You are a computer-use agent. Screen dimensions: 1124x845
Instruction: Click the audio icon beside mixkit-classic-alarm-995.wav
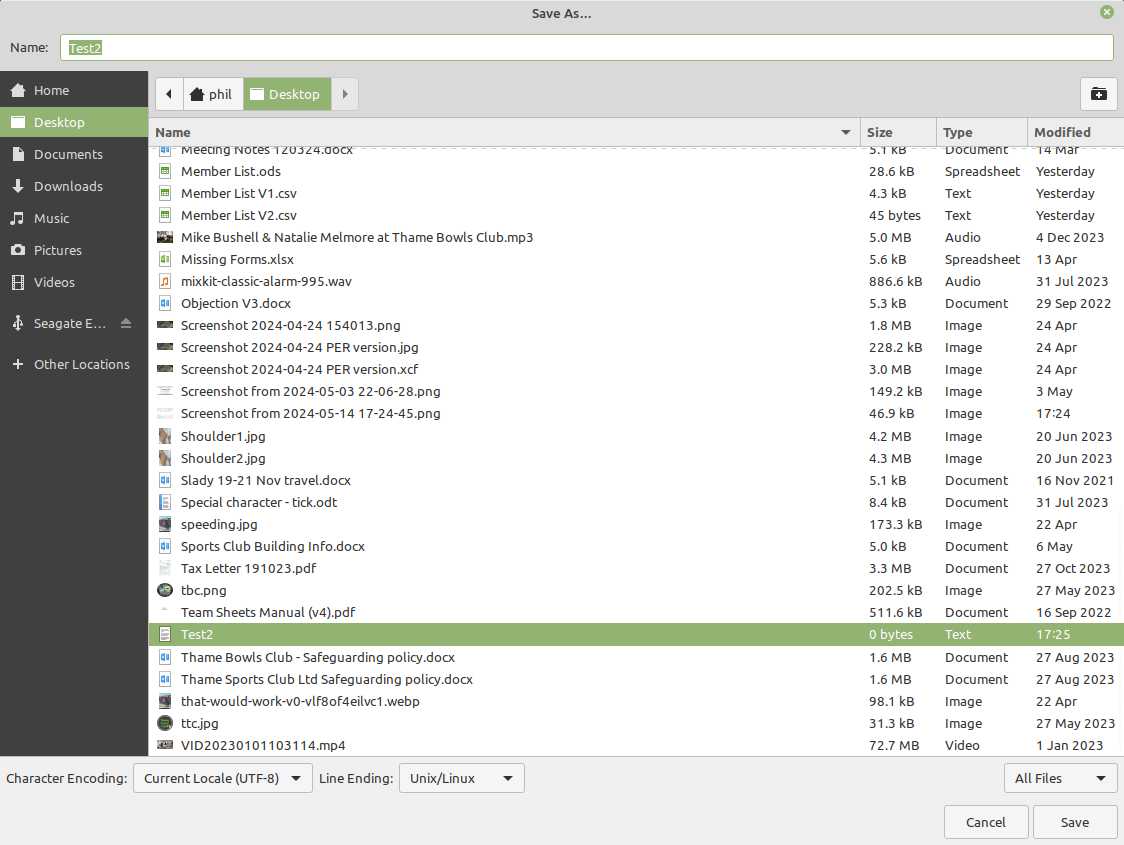tap(165, 281)
